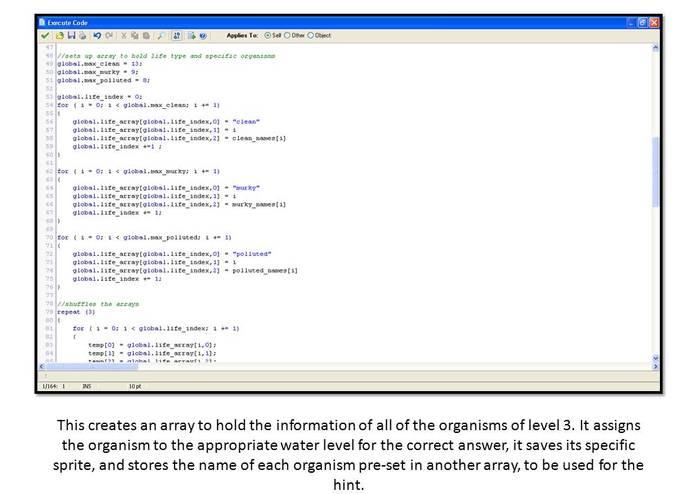Image resolution: width=695 pixels, height=494 pixels.
Task: Click the check syntax icon
Action: (x=191, y=35)
